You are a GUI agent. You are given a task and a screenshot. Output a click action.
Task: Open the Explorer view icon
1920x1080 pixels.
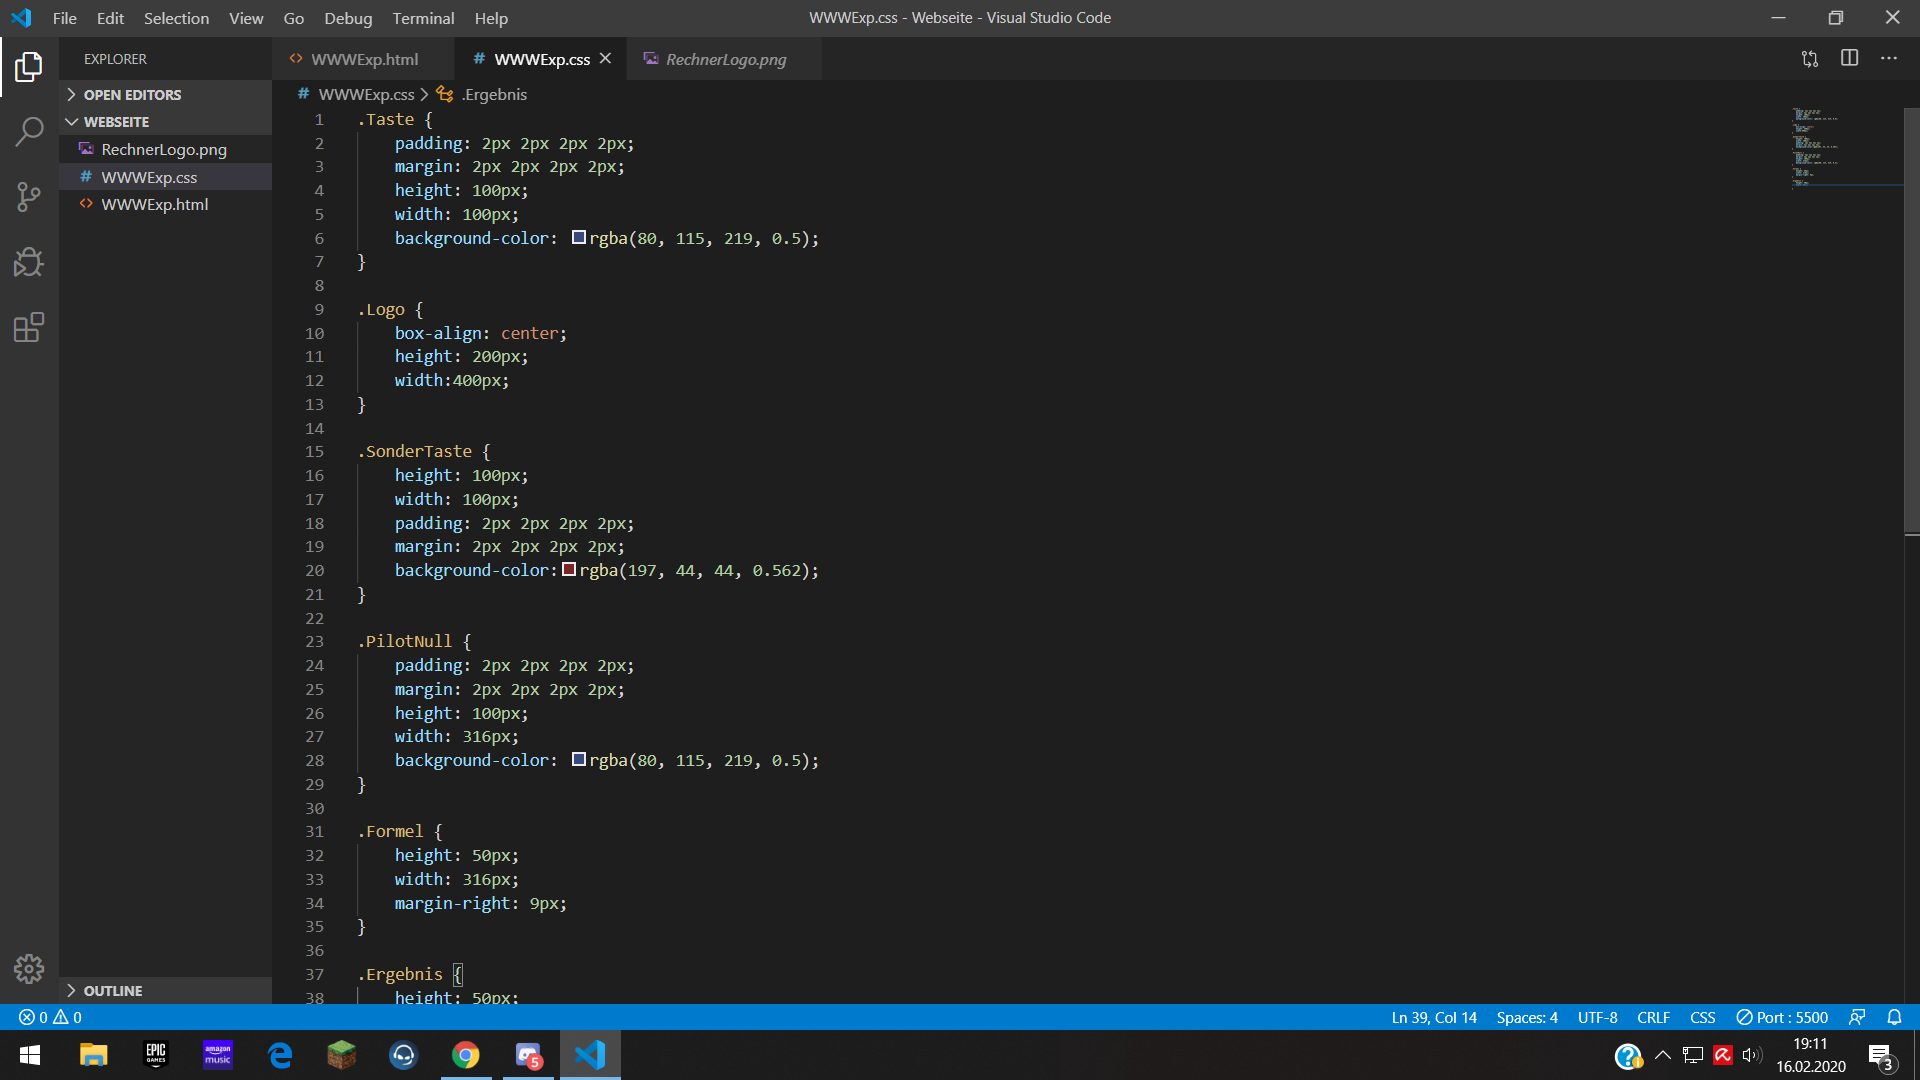29,66
